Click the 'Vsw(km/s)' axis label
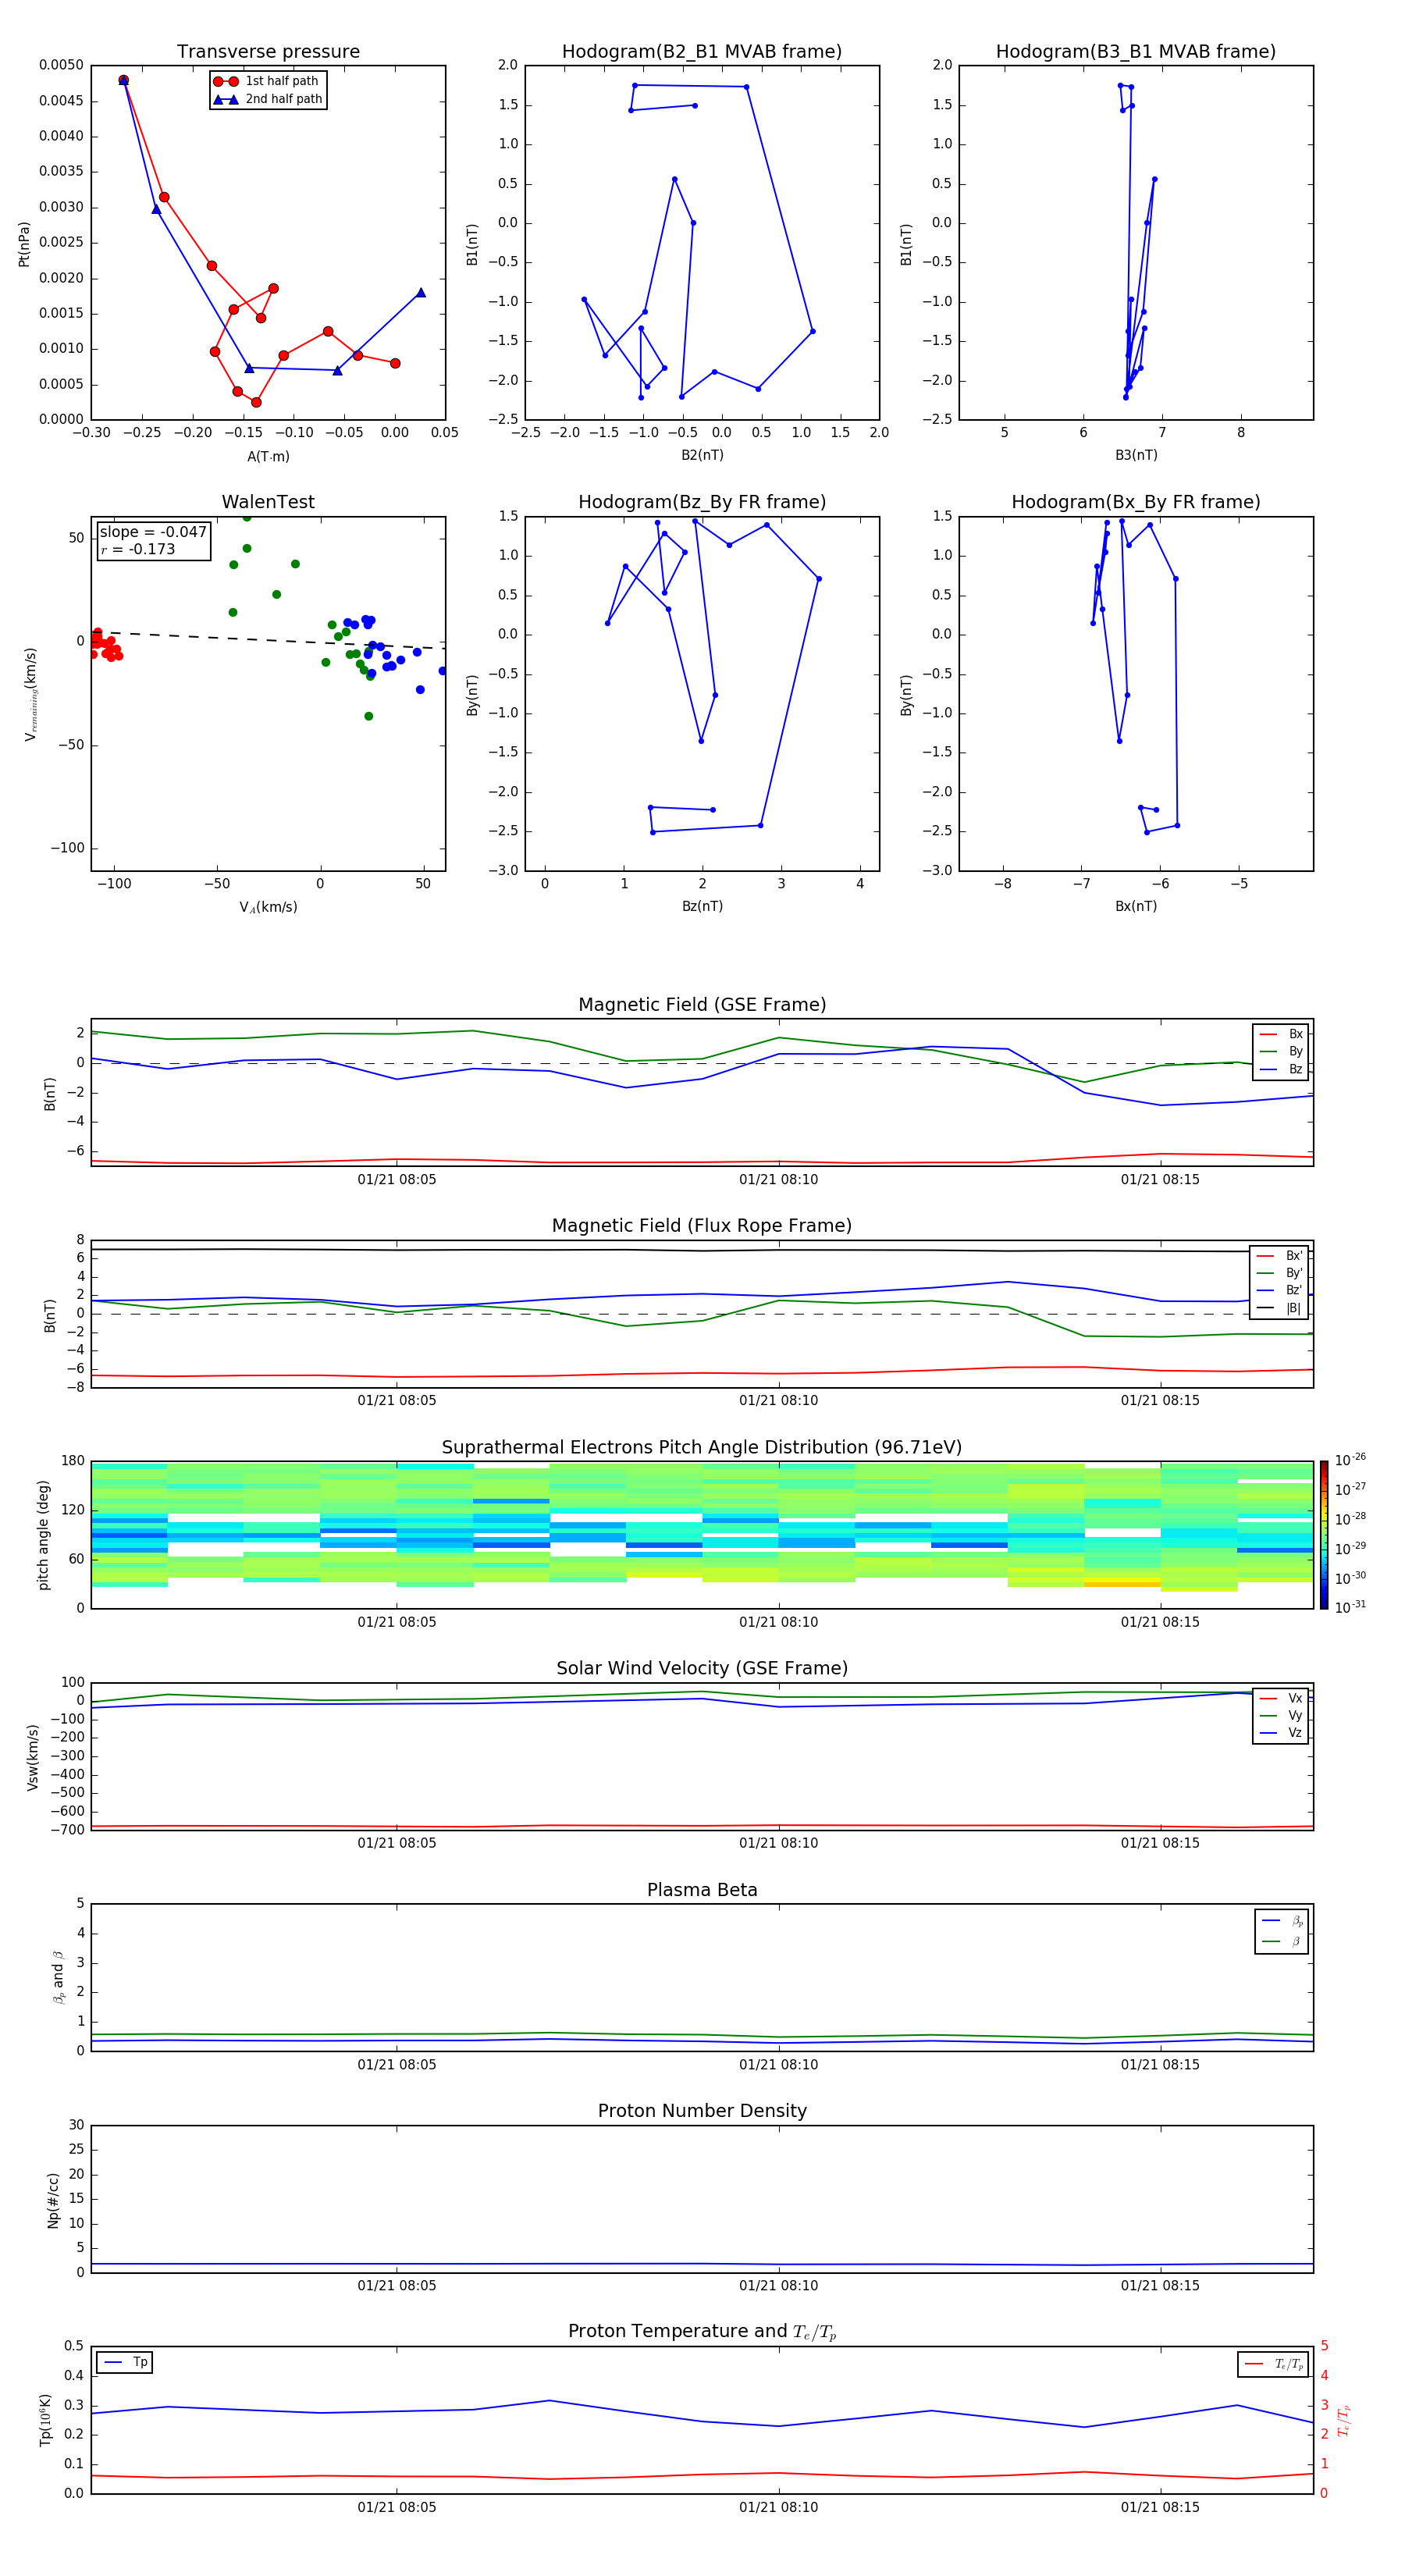 tap(33, 1757)
